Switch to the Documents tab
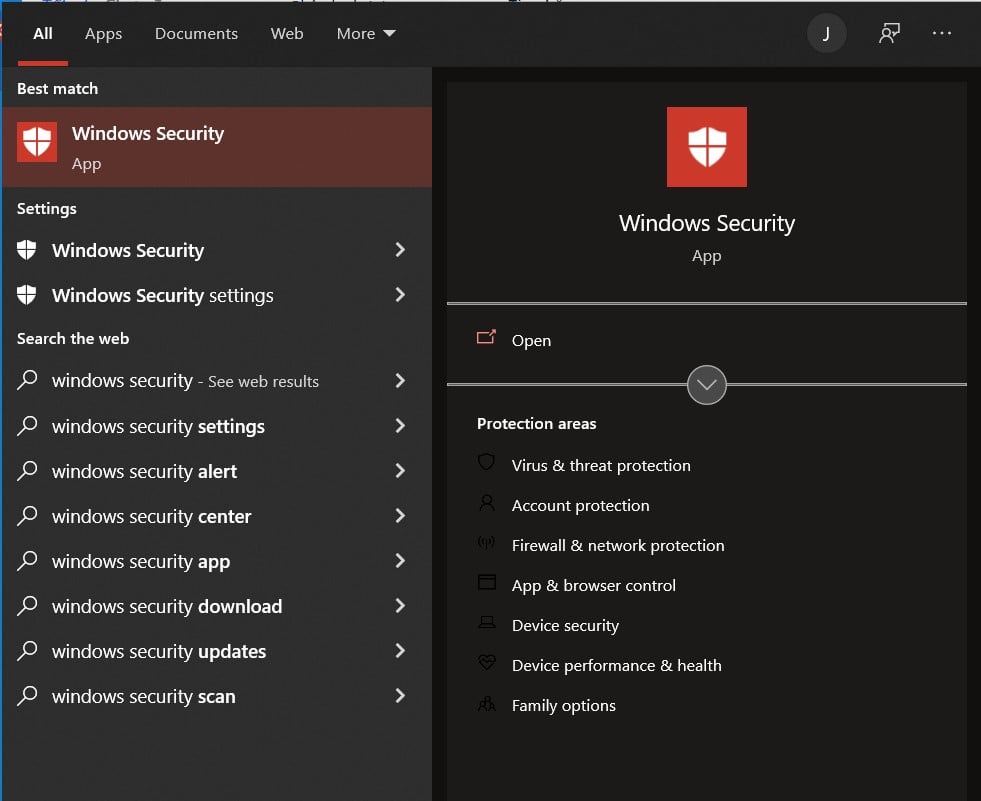981x801 pixels. click(196, 33)
